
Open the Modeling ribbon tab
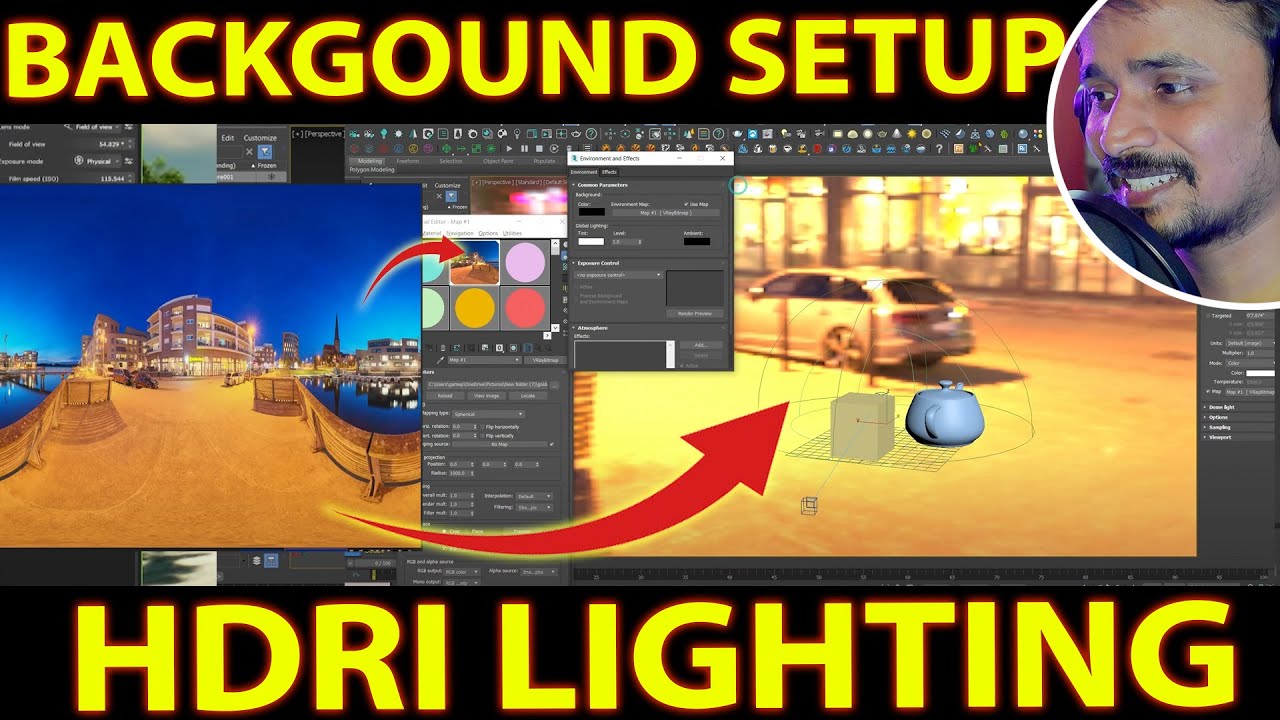pyautogui.click(x=370, y=161)
